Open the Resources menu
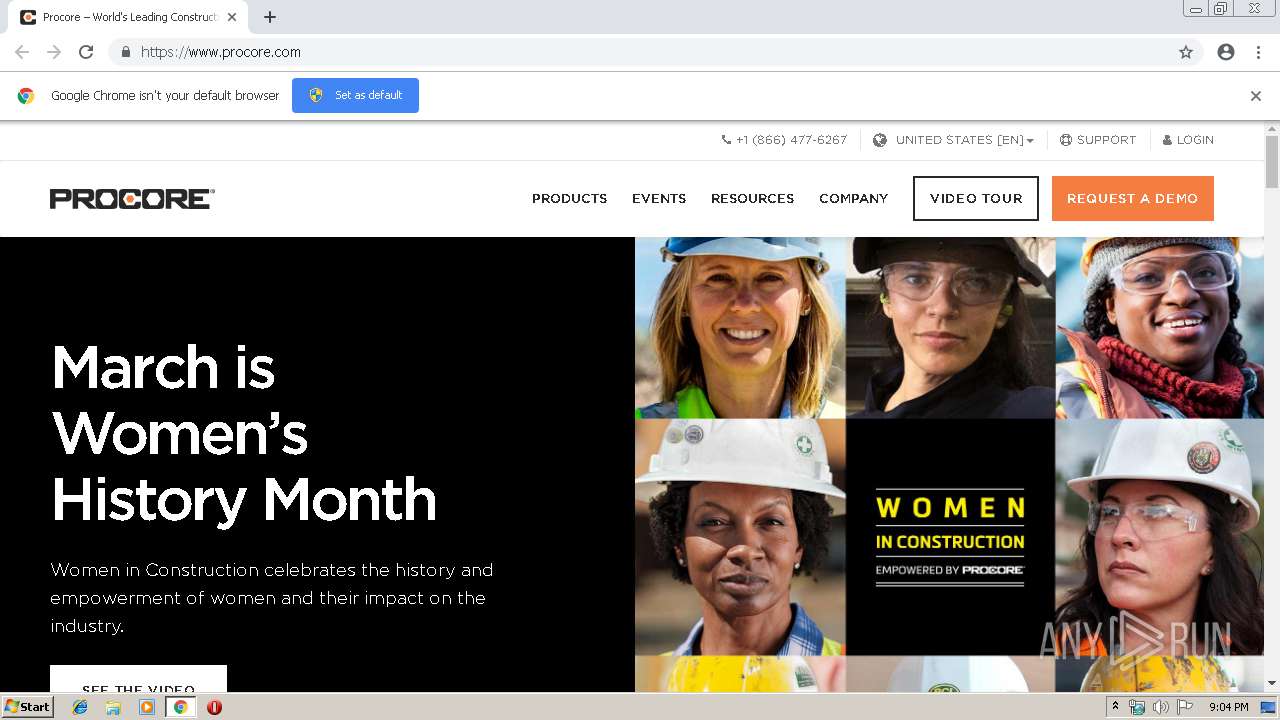1280x720 pixels. click(752, 199)
